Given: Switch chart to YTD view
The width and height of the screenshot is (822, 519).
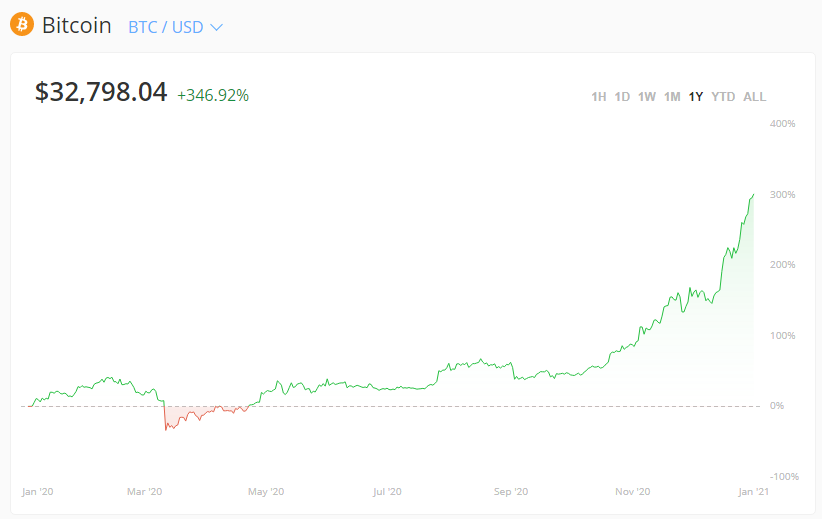Looking at the screenshot, I should [x=723, y=97].
